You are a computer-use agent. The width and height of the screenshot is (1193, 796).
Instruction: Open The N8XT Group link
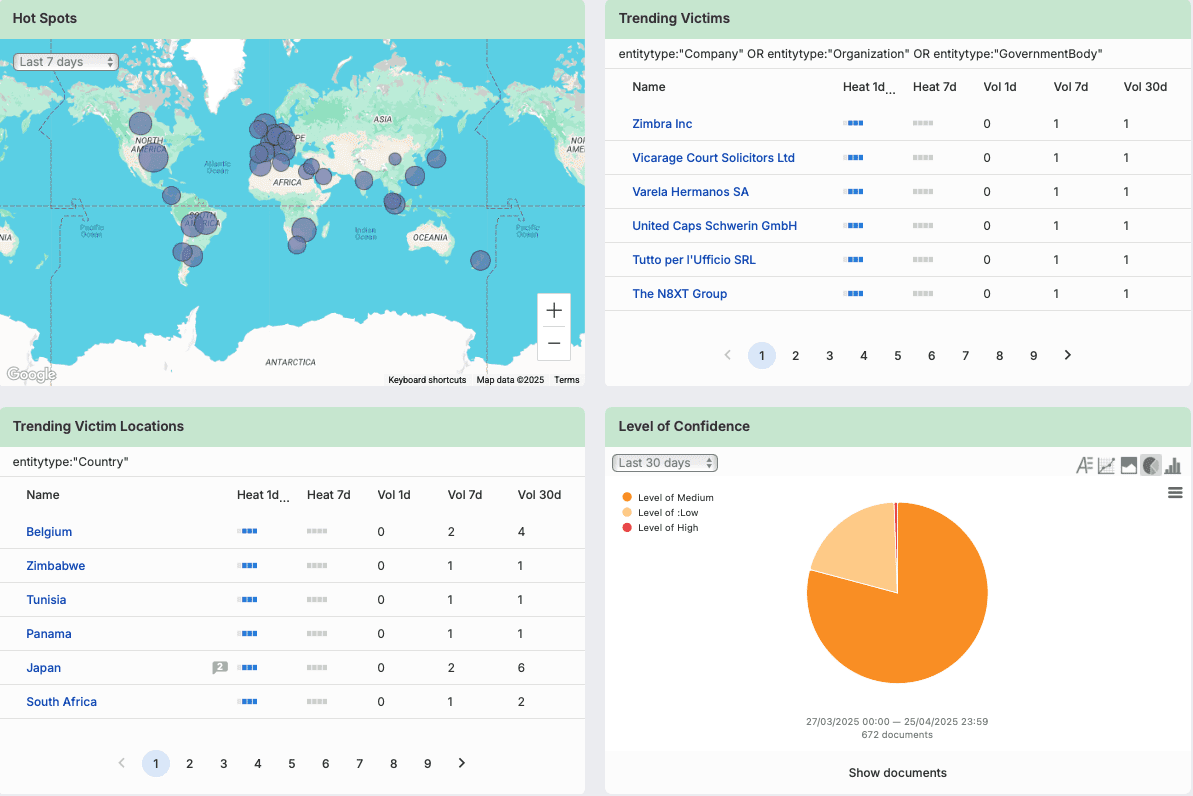pos(679,294)
